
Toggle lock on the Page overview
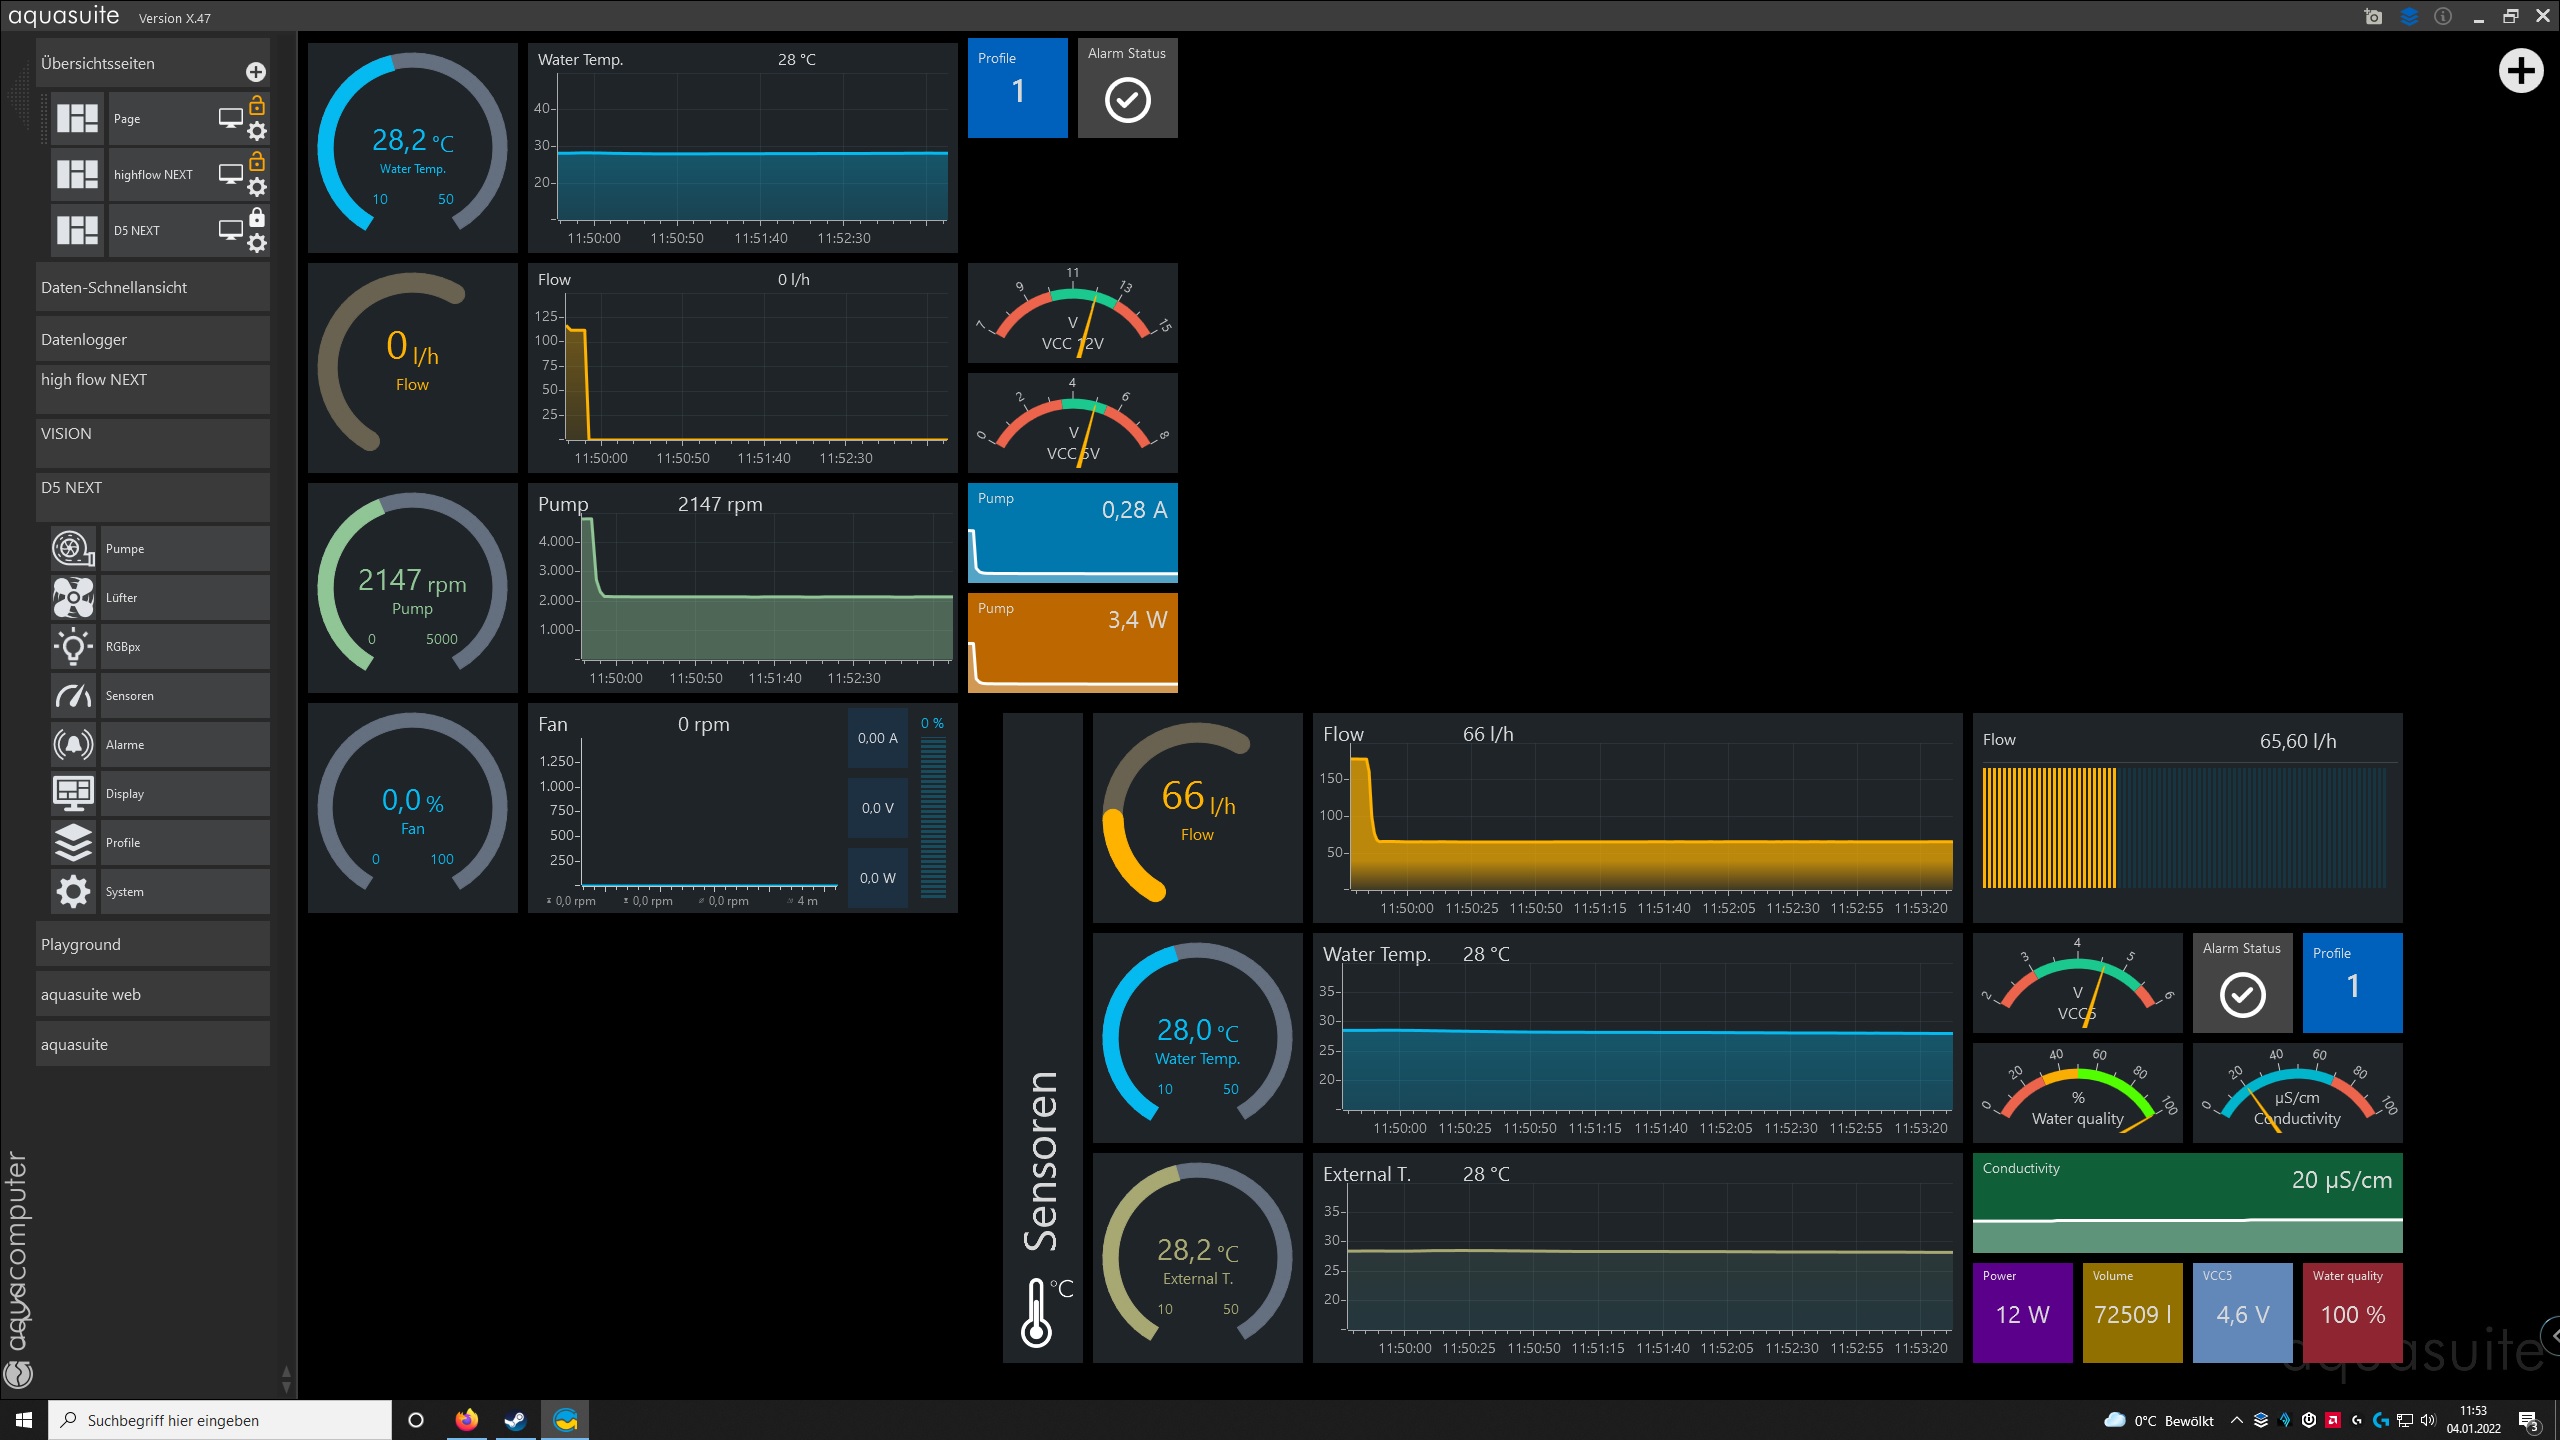click(257, 105)
